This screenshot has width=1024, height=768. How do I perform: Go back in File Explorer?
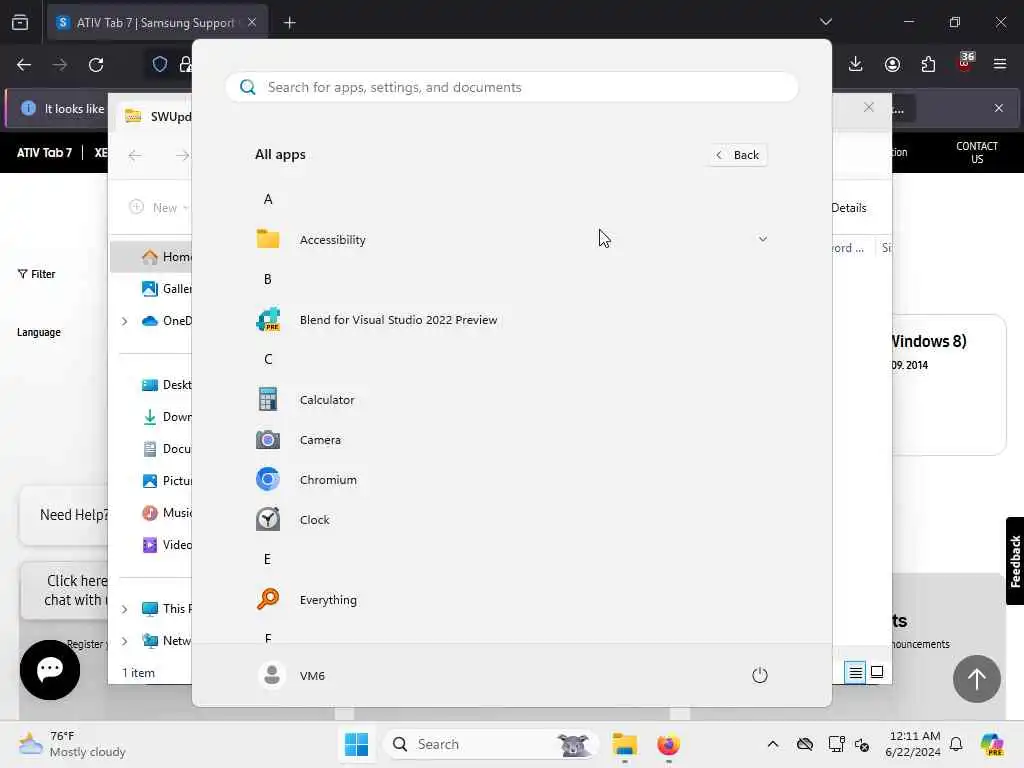coord(135,155)
